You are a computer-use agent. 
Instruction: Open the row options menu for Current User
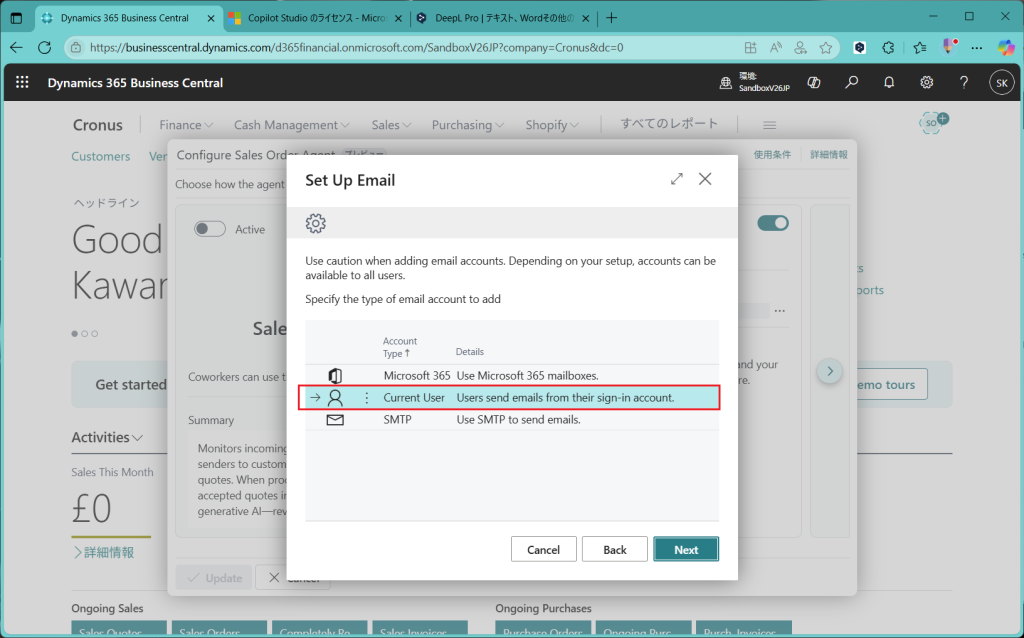(366, 398)
